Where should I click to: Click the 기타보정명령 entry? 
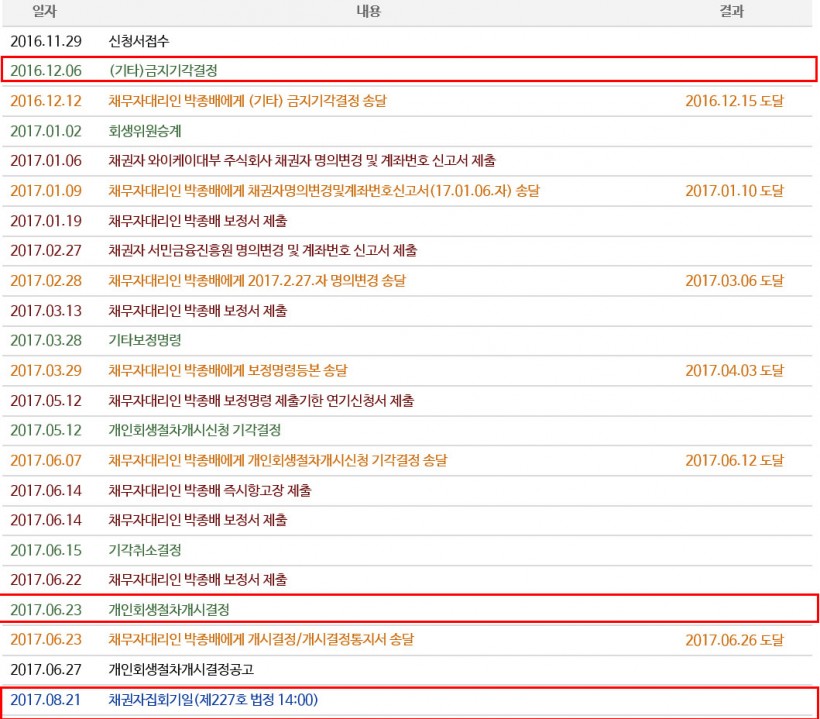(145, 340)
